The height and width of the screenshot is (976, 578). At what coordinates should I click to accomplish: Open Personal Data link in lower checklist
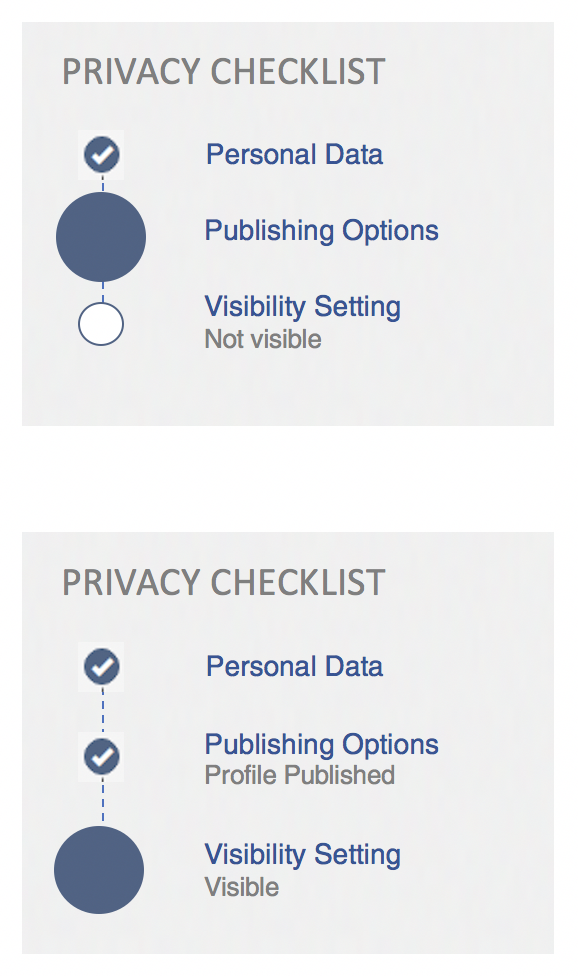pos(294,666)
